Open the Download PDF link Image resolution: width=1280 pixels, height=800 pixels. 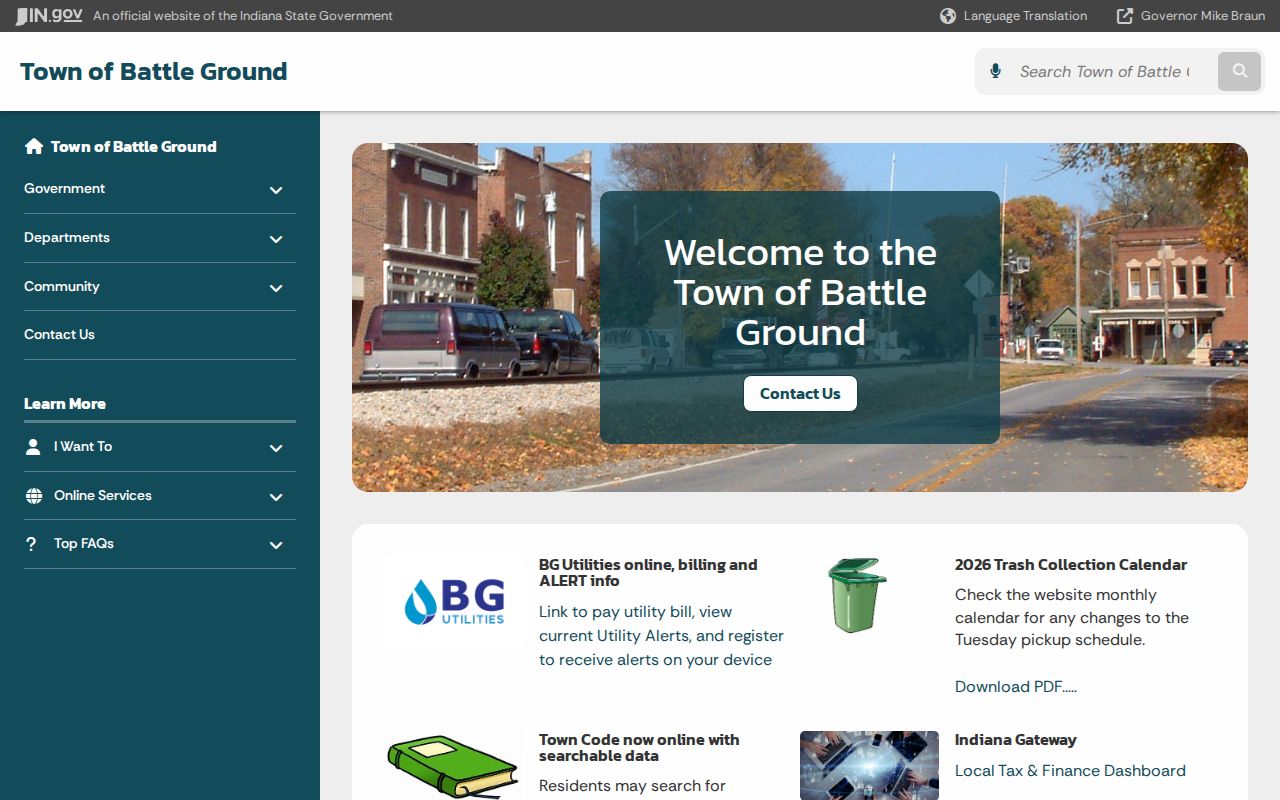1016,686
